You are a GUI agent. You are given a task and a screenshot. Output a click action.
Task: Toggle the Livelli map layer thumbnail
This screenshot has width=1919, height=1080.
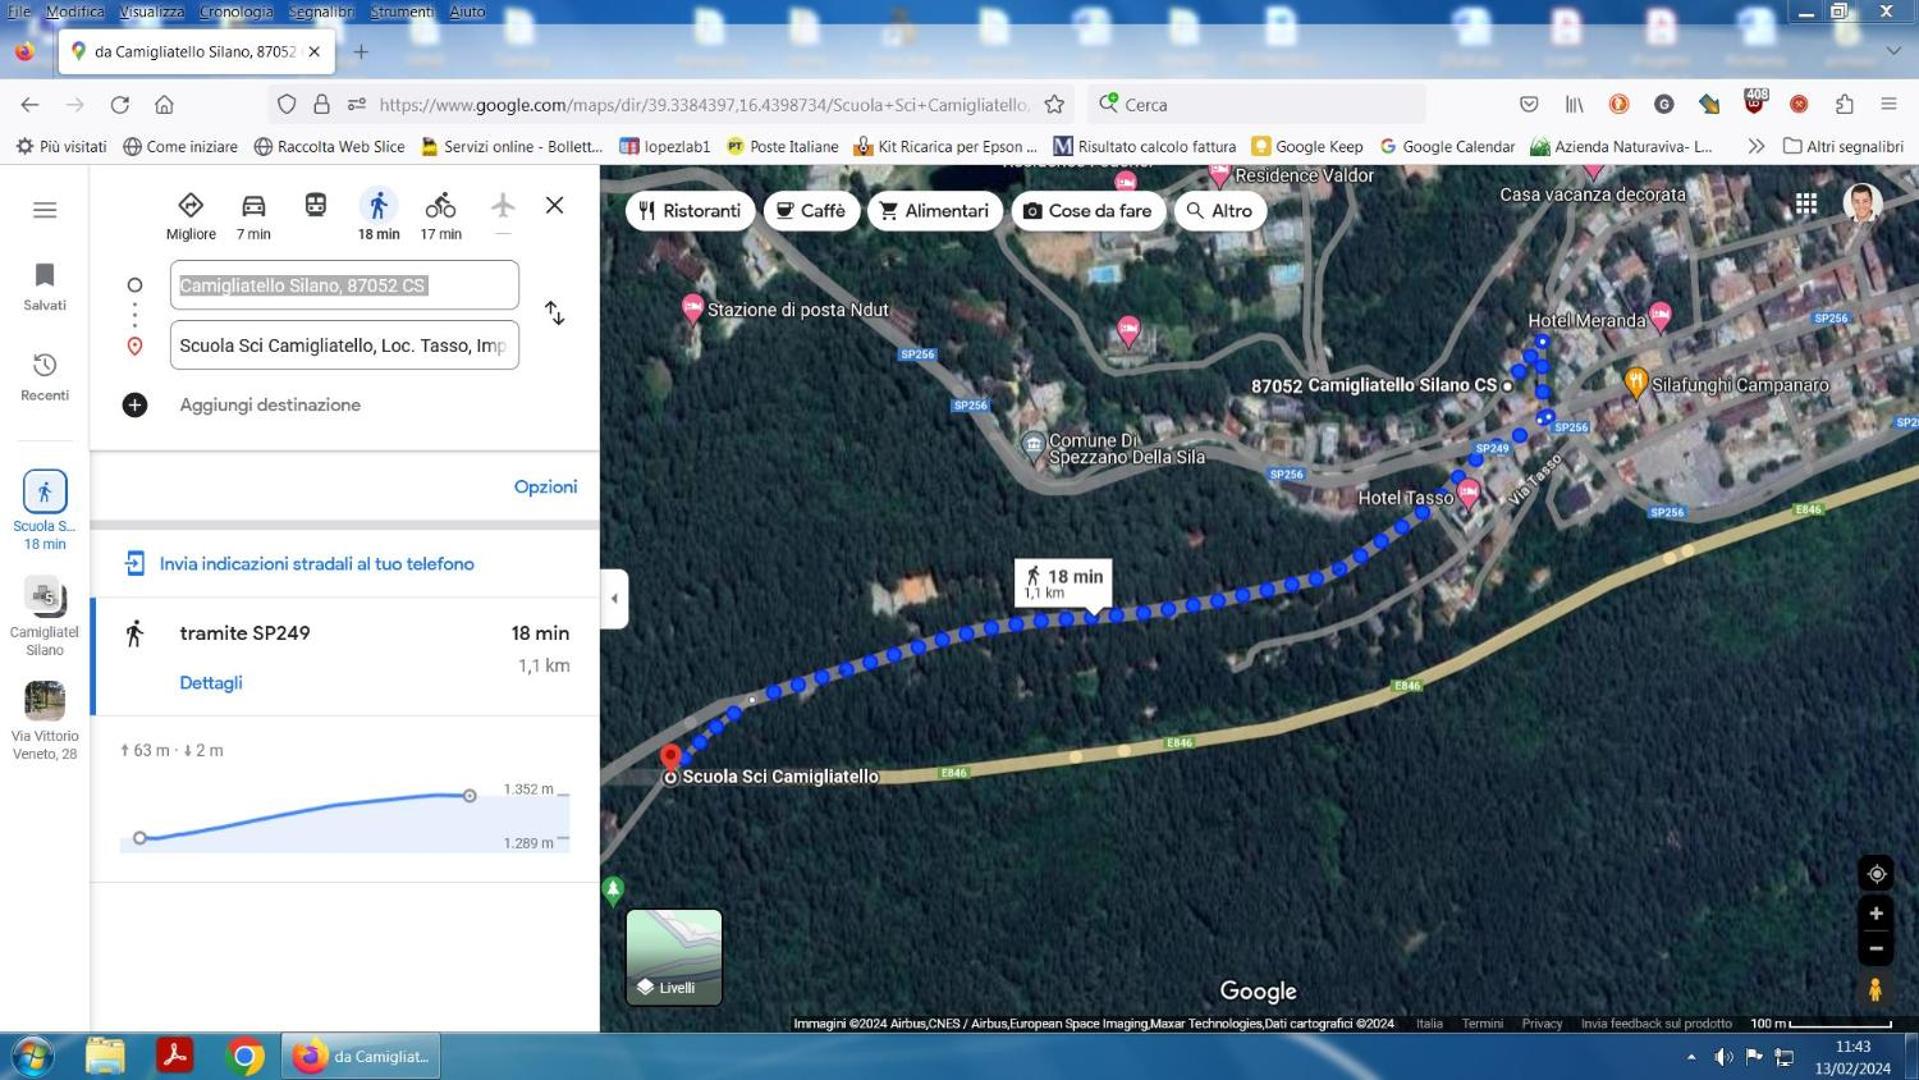coord(674,956)
